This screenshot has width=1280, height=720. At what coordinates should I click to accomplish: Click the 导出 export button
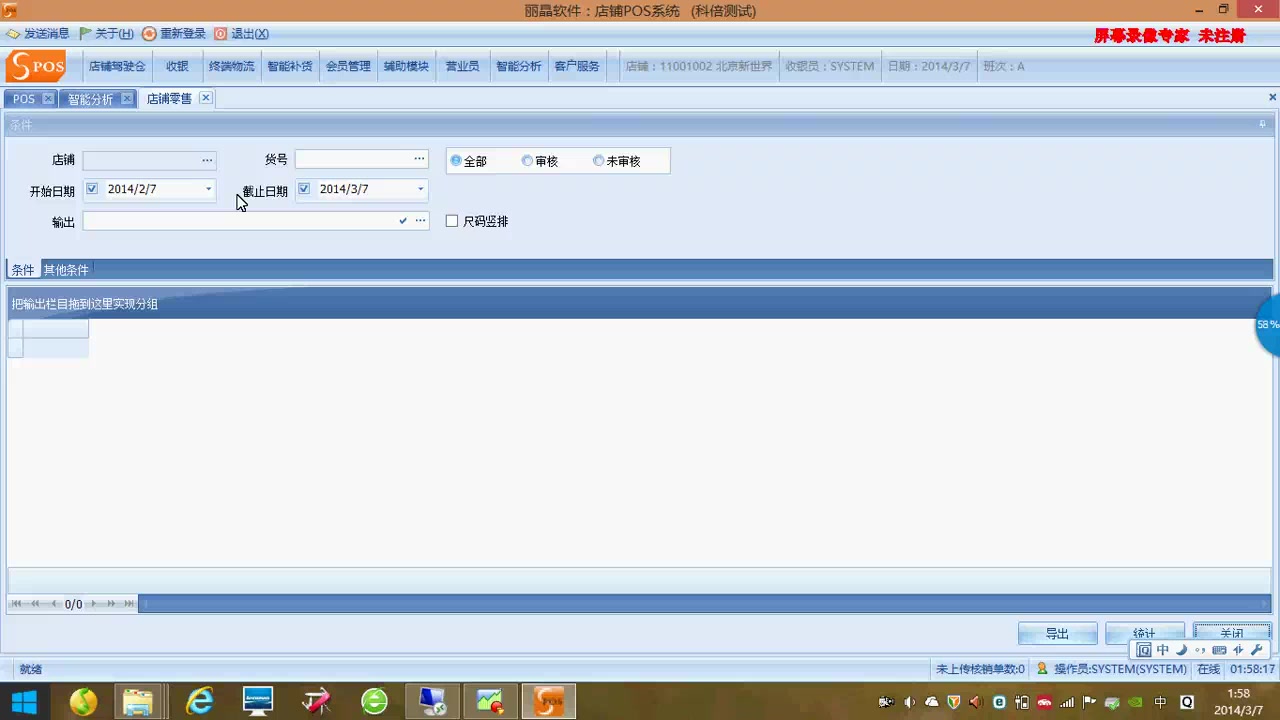(1057, 633)
